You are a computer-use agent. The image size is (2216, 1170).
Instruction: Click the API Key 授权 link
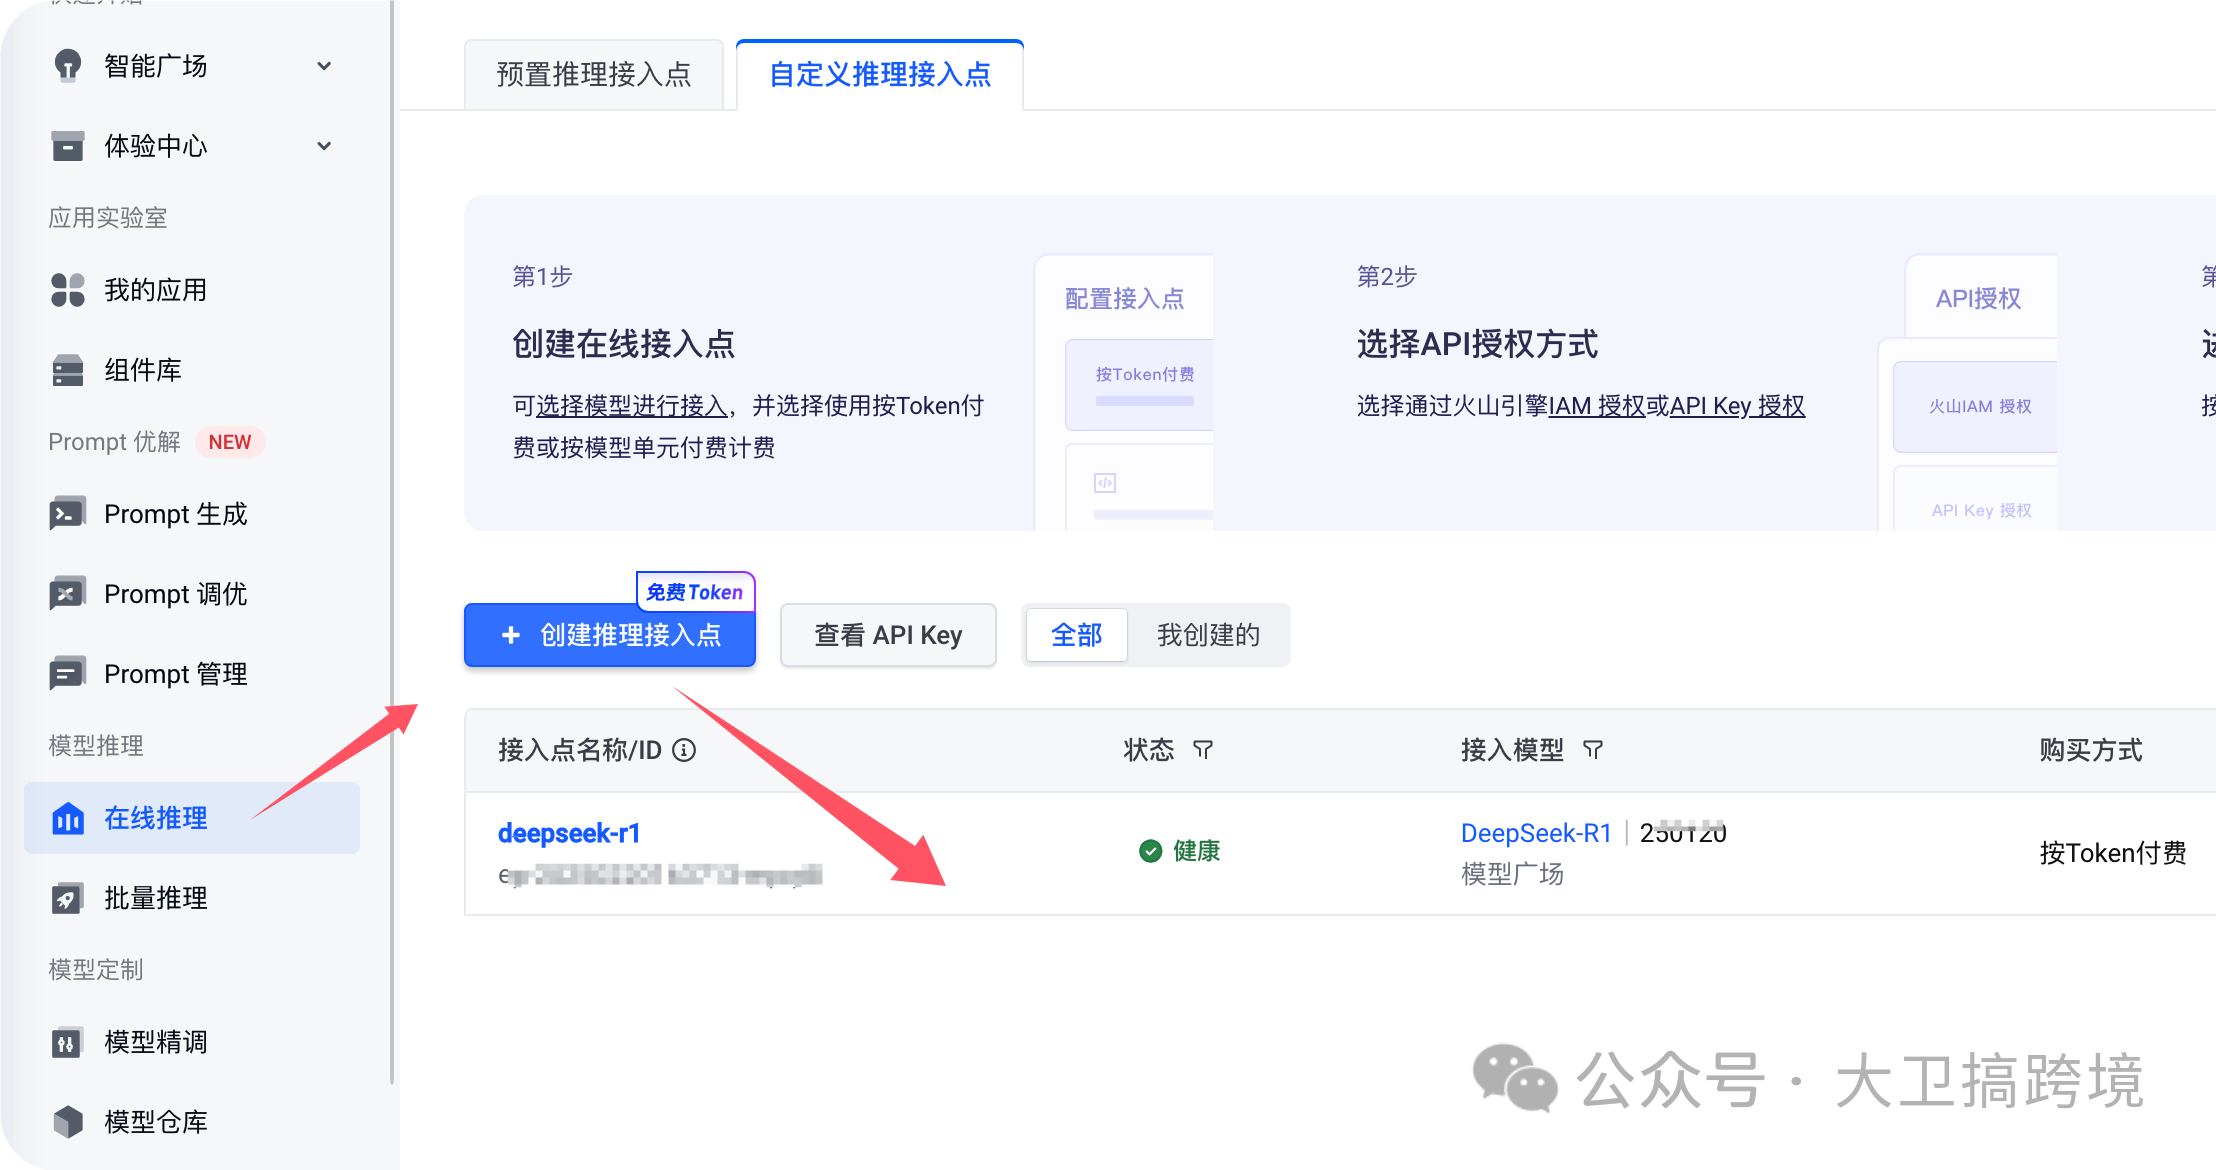(x=1737, y=406)
